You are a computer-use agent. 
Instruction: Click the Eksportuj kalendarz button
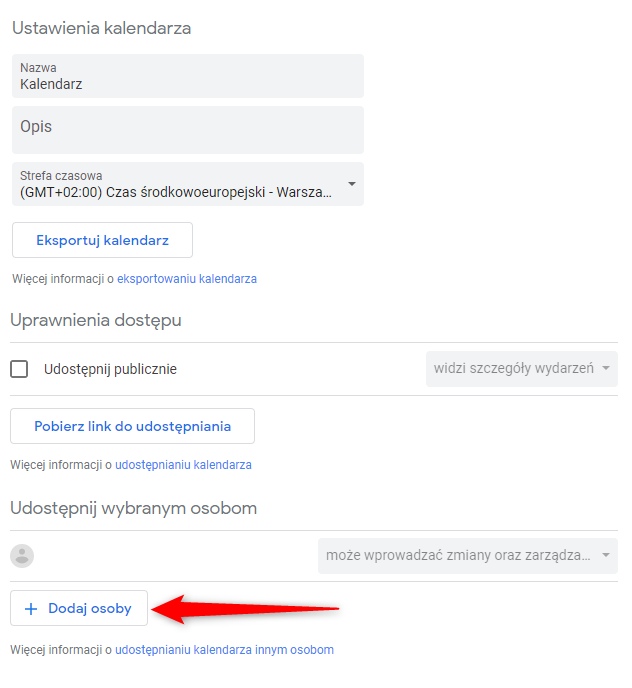[102, 240]
